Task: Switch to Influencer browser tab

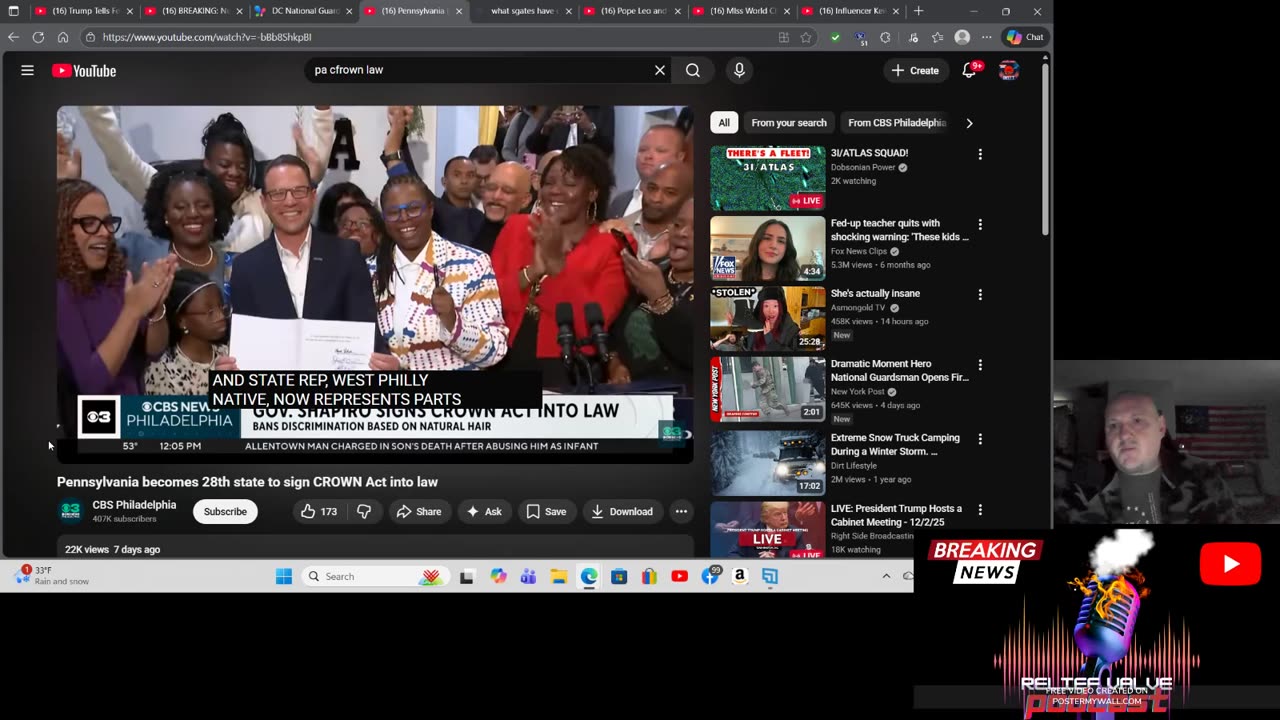Action: click(x=851, y=11)
